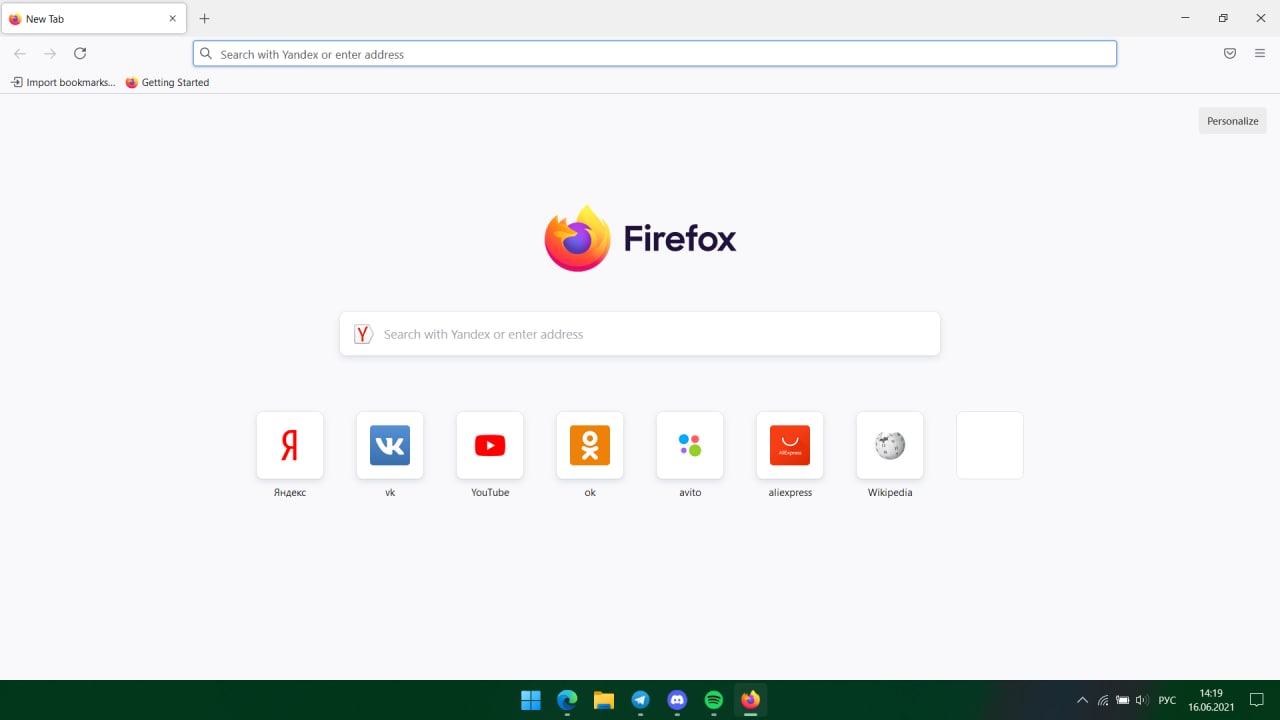Image resolution: width=1280 pixels, height=720 pixels.
Task: Open the network status tray icon
Action: click(1103, 700)
